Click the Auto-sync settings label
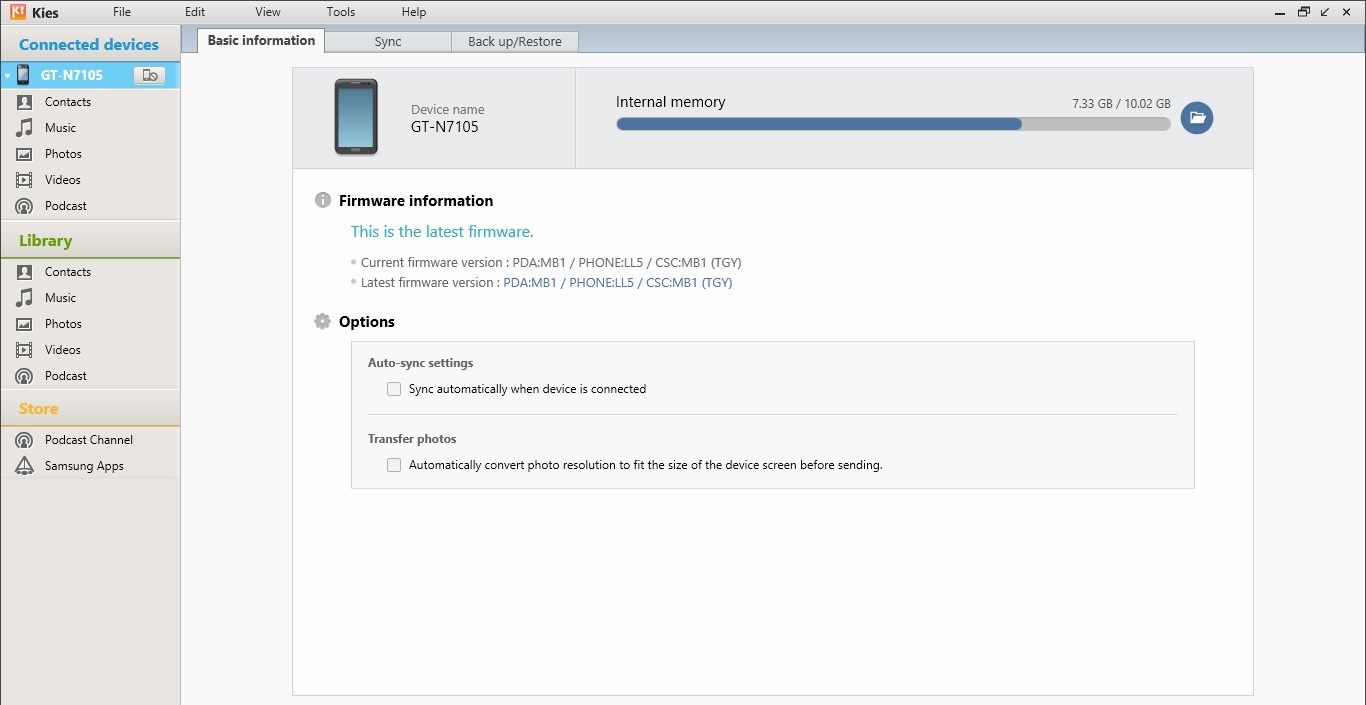Viewport: 1366px width, 705px height. pos(421,363)
